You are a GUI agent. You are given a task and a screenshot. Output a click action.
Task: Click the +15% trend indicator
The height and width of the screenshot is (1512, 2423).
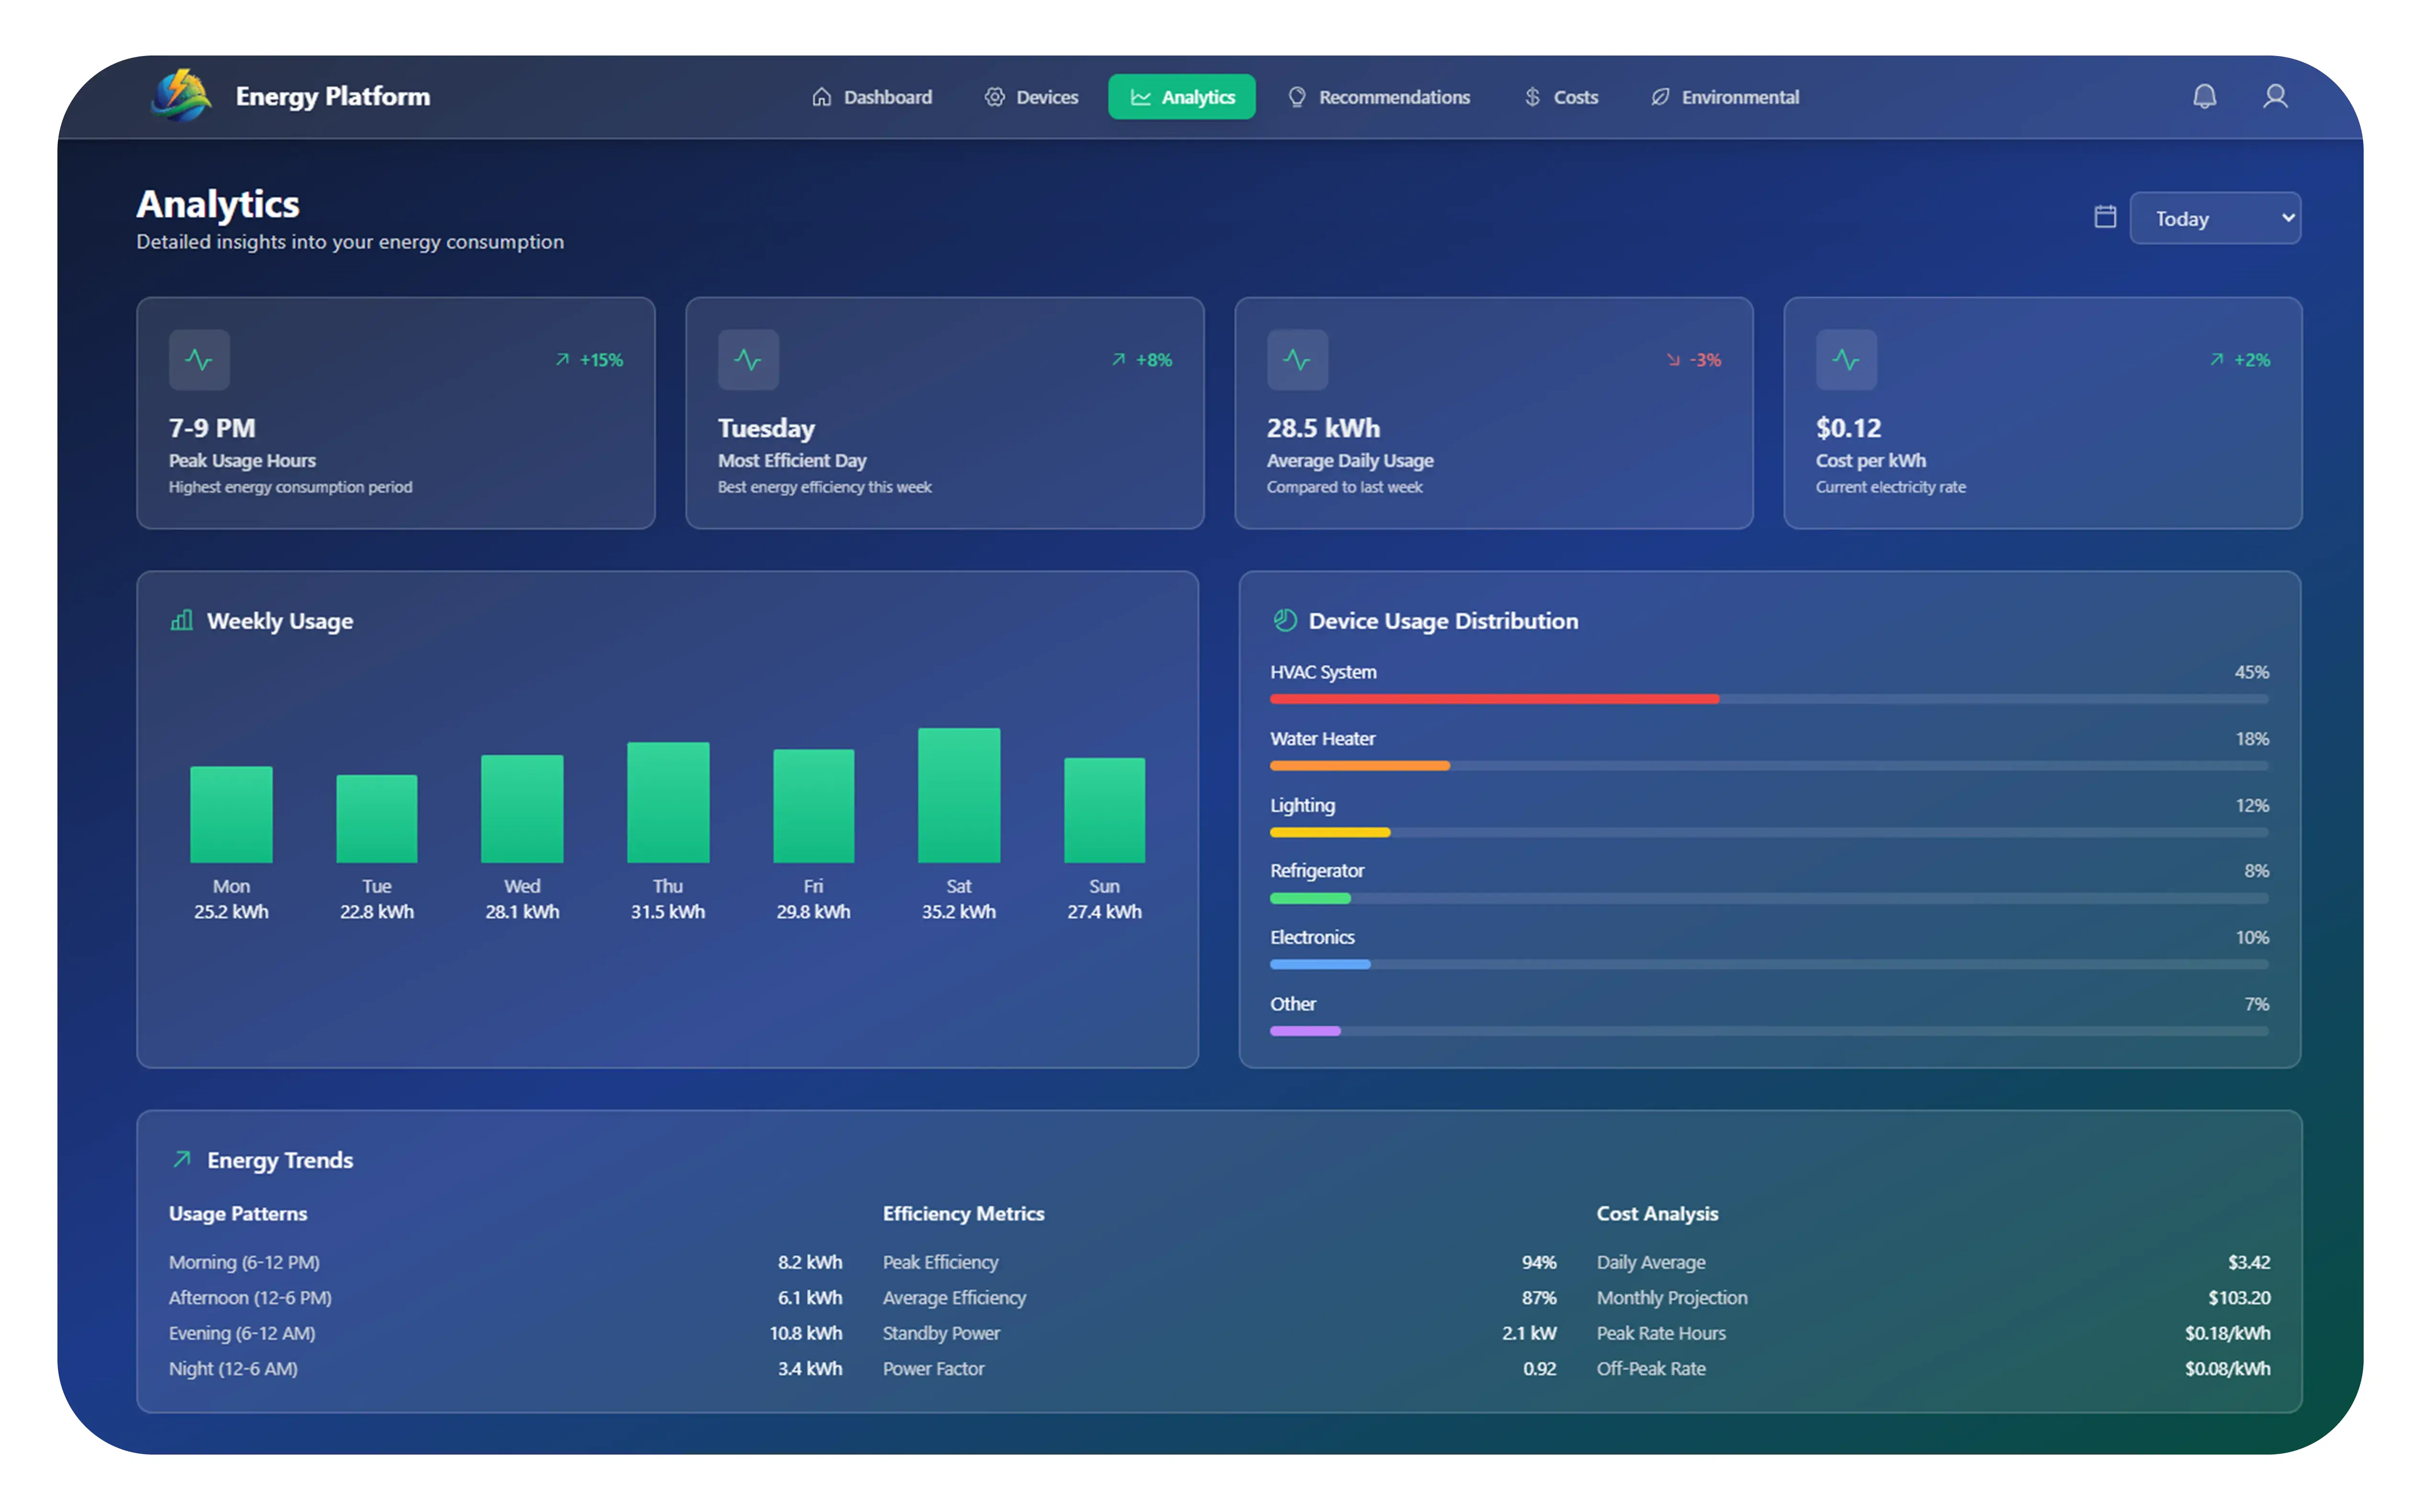coord(589,360)
